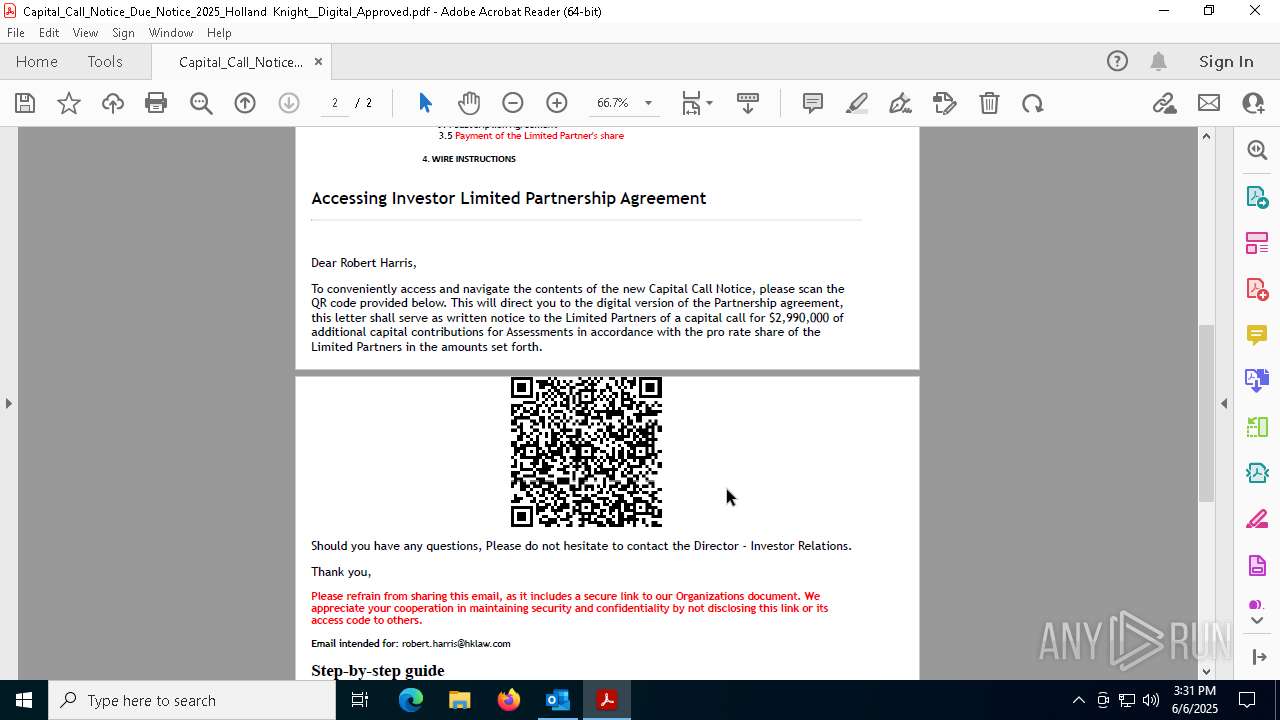Select the Capital_Call_Notice document tab

coord(241,62)
